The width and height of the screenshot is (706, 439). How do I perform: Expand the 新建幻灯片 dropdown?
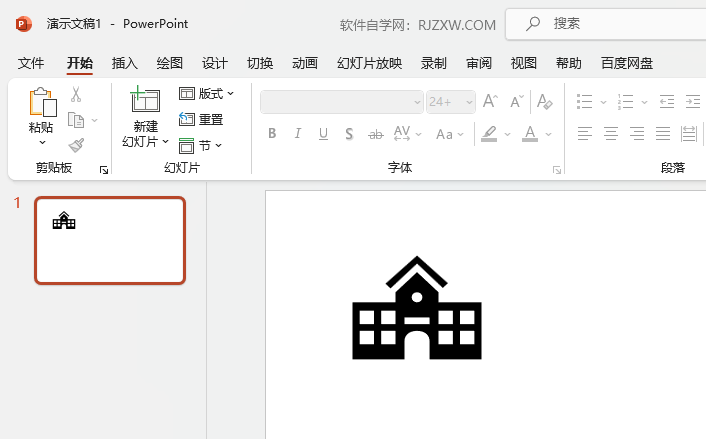166,142
